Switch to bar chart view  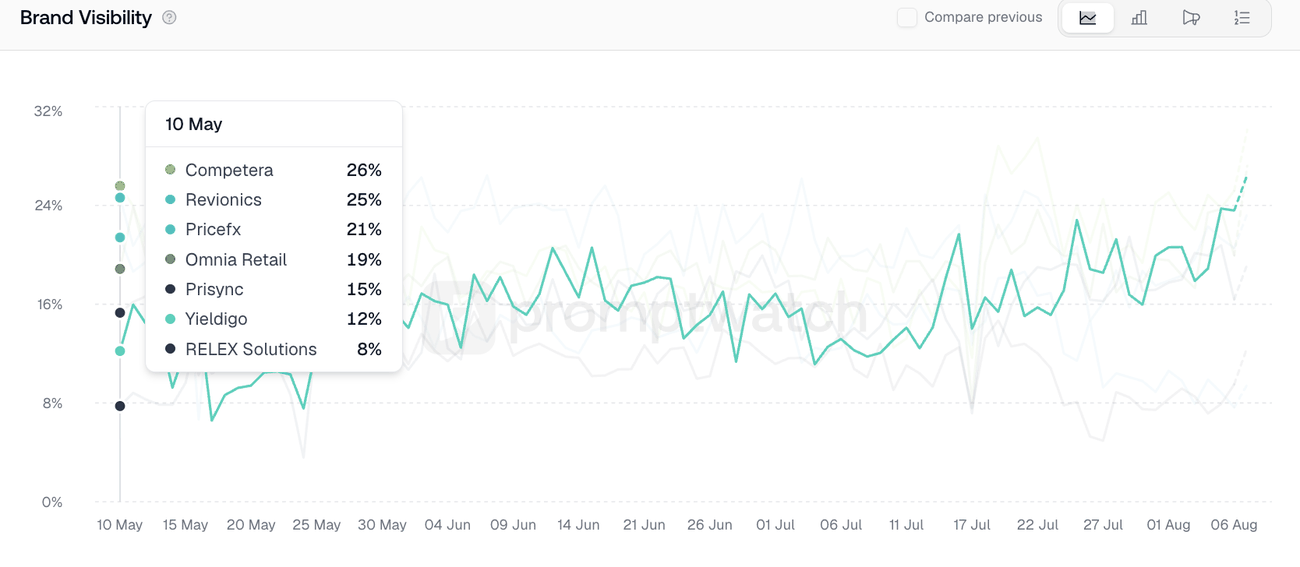[x=1139, y=18]
